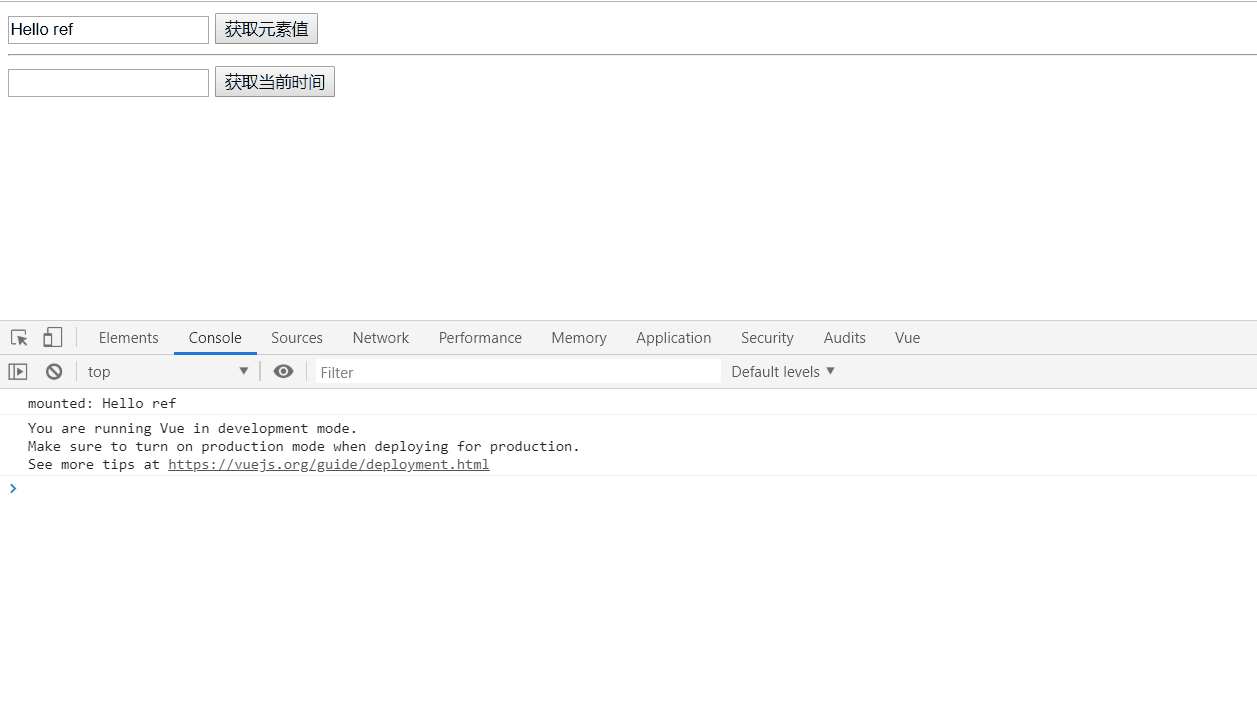Toggle the live expression eye icon

pos(284,372)
